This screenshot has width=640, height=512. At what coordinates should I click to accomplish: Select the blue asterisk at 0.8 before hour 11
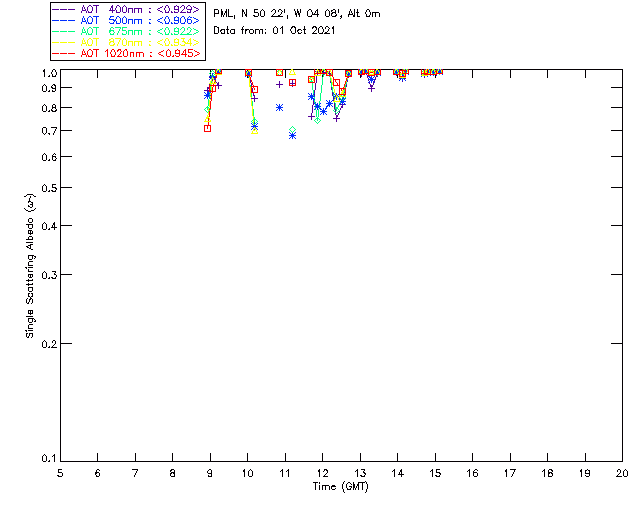pyautogui.click(x=279, y=108)
